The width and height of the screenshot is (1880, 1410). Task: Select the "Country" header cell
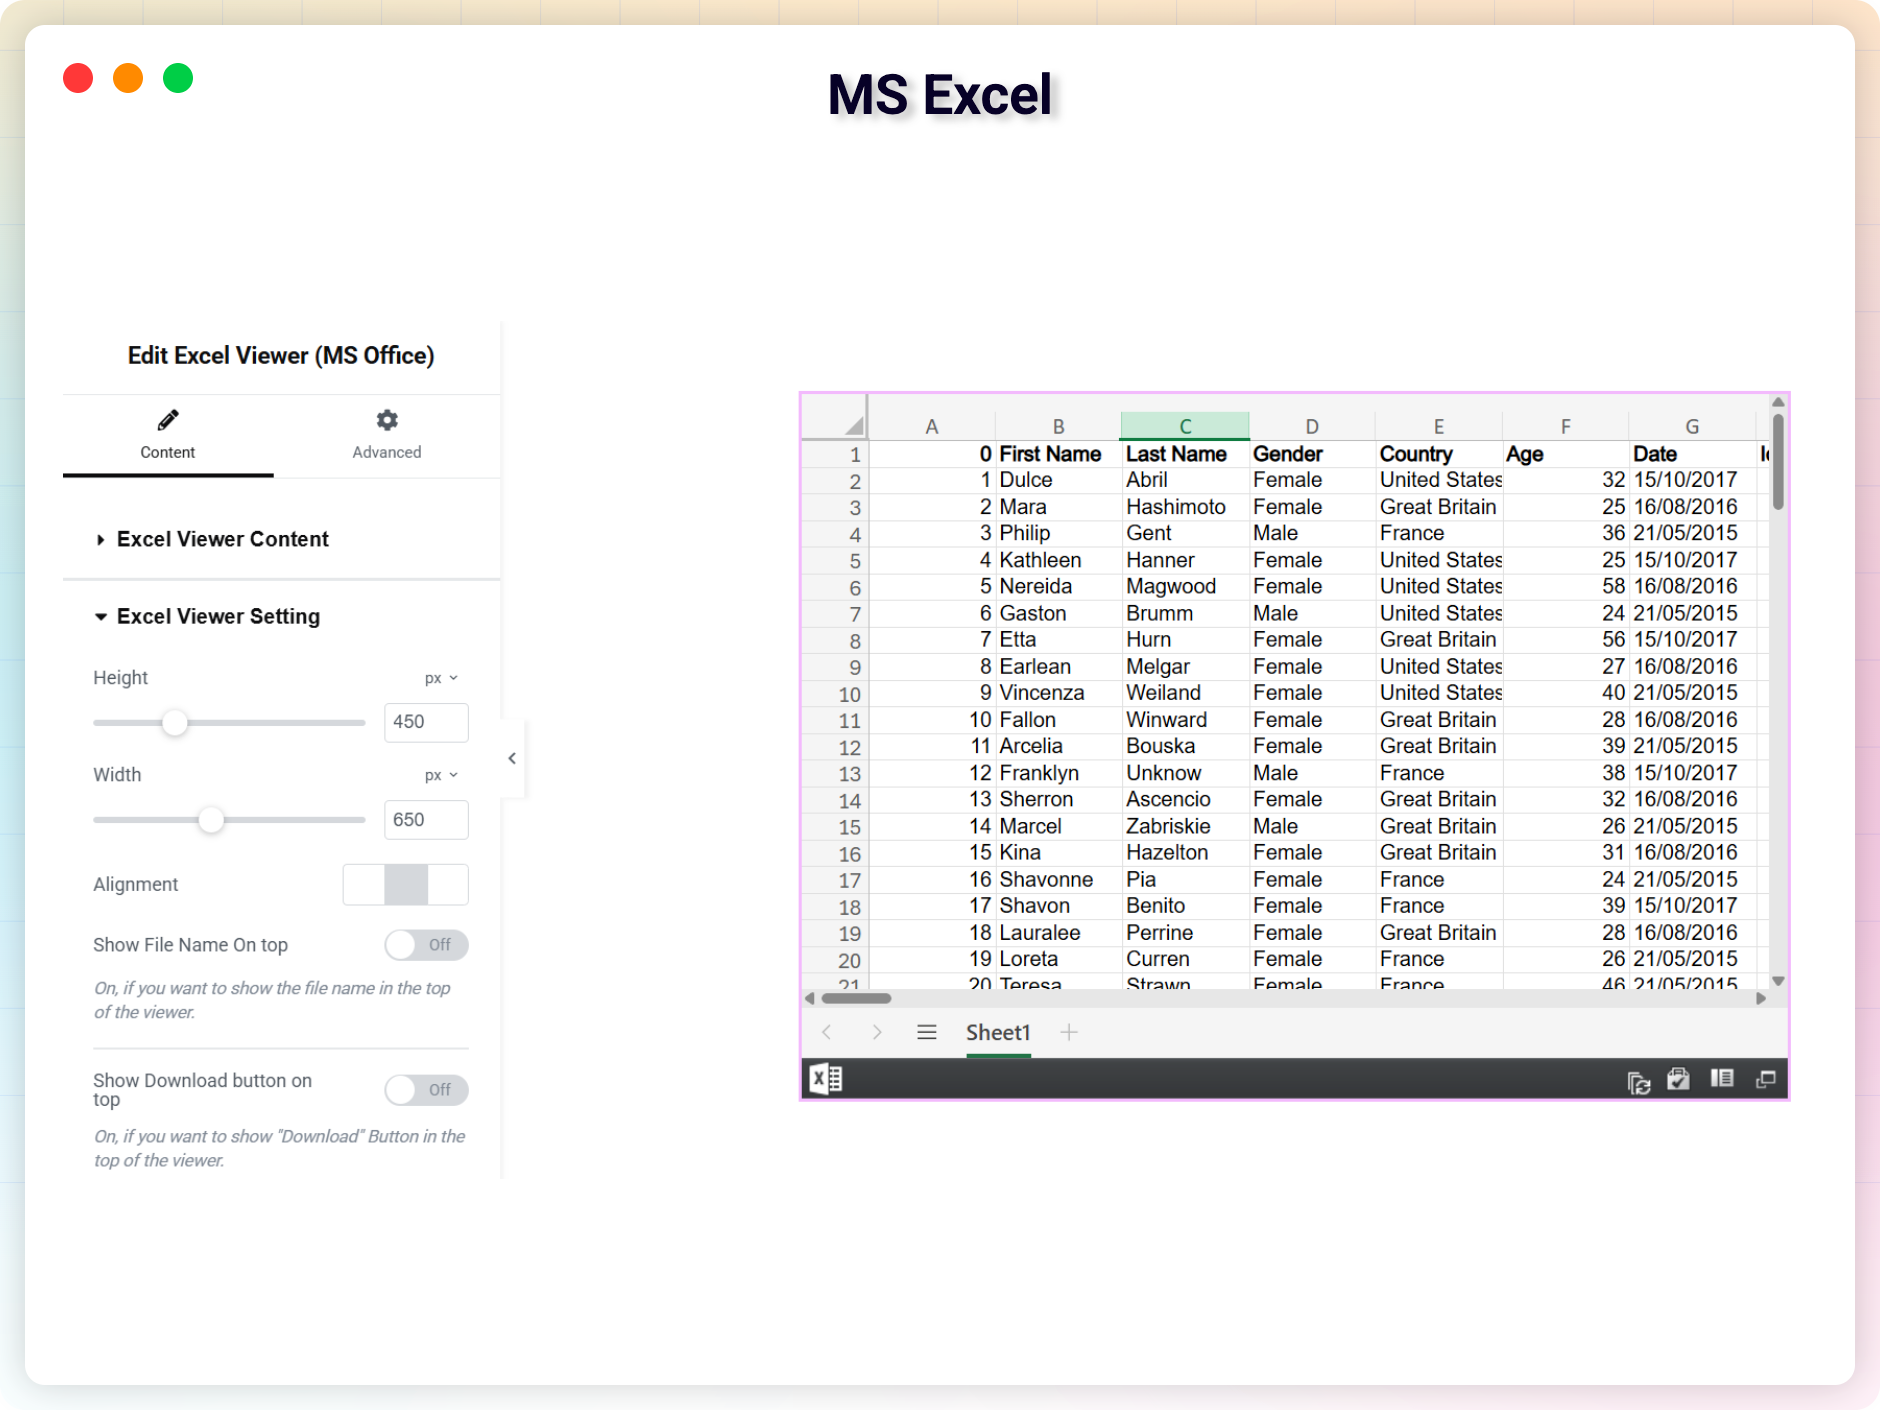pyautogui.click(x=1439, y=454)
